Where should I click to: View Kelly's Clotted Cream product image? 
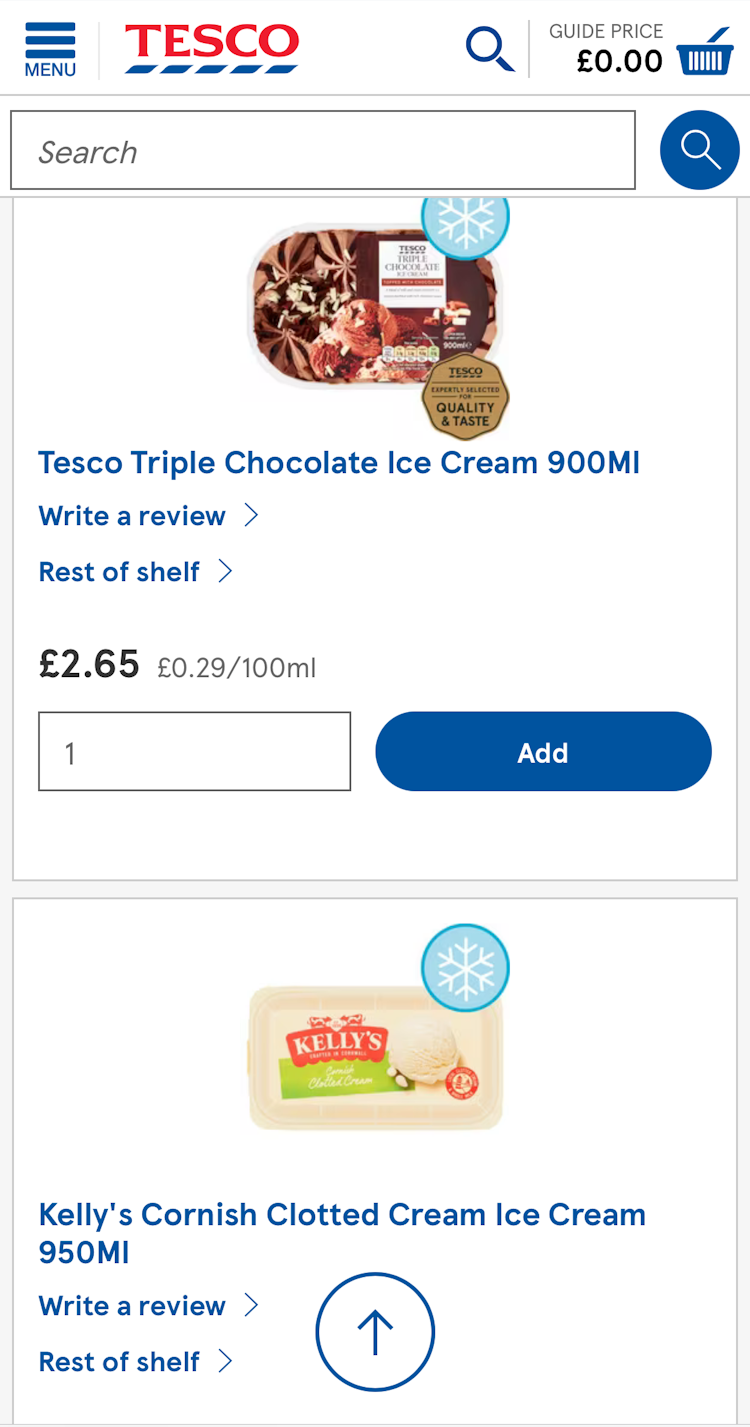pos(375,1058)
